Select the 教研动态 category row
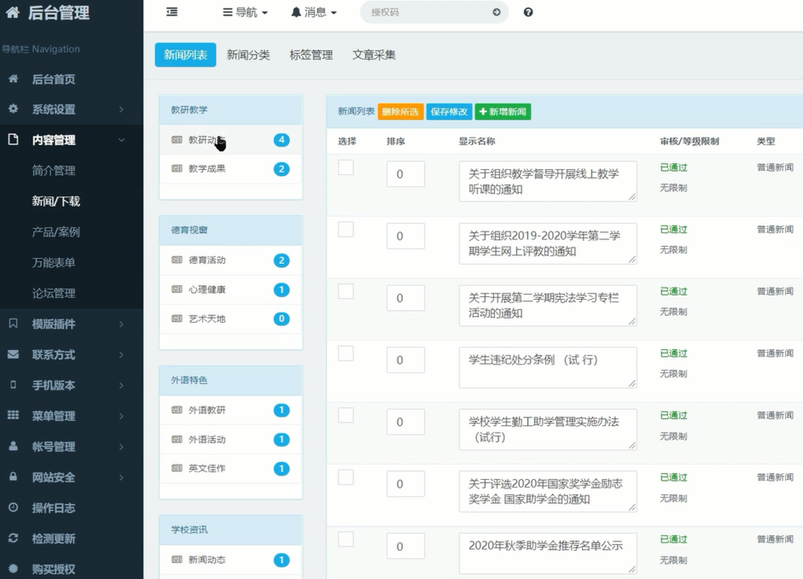 [231, 140]
